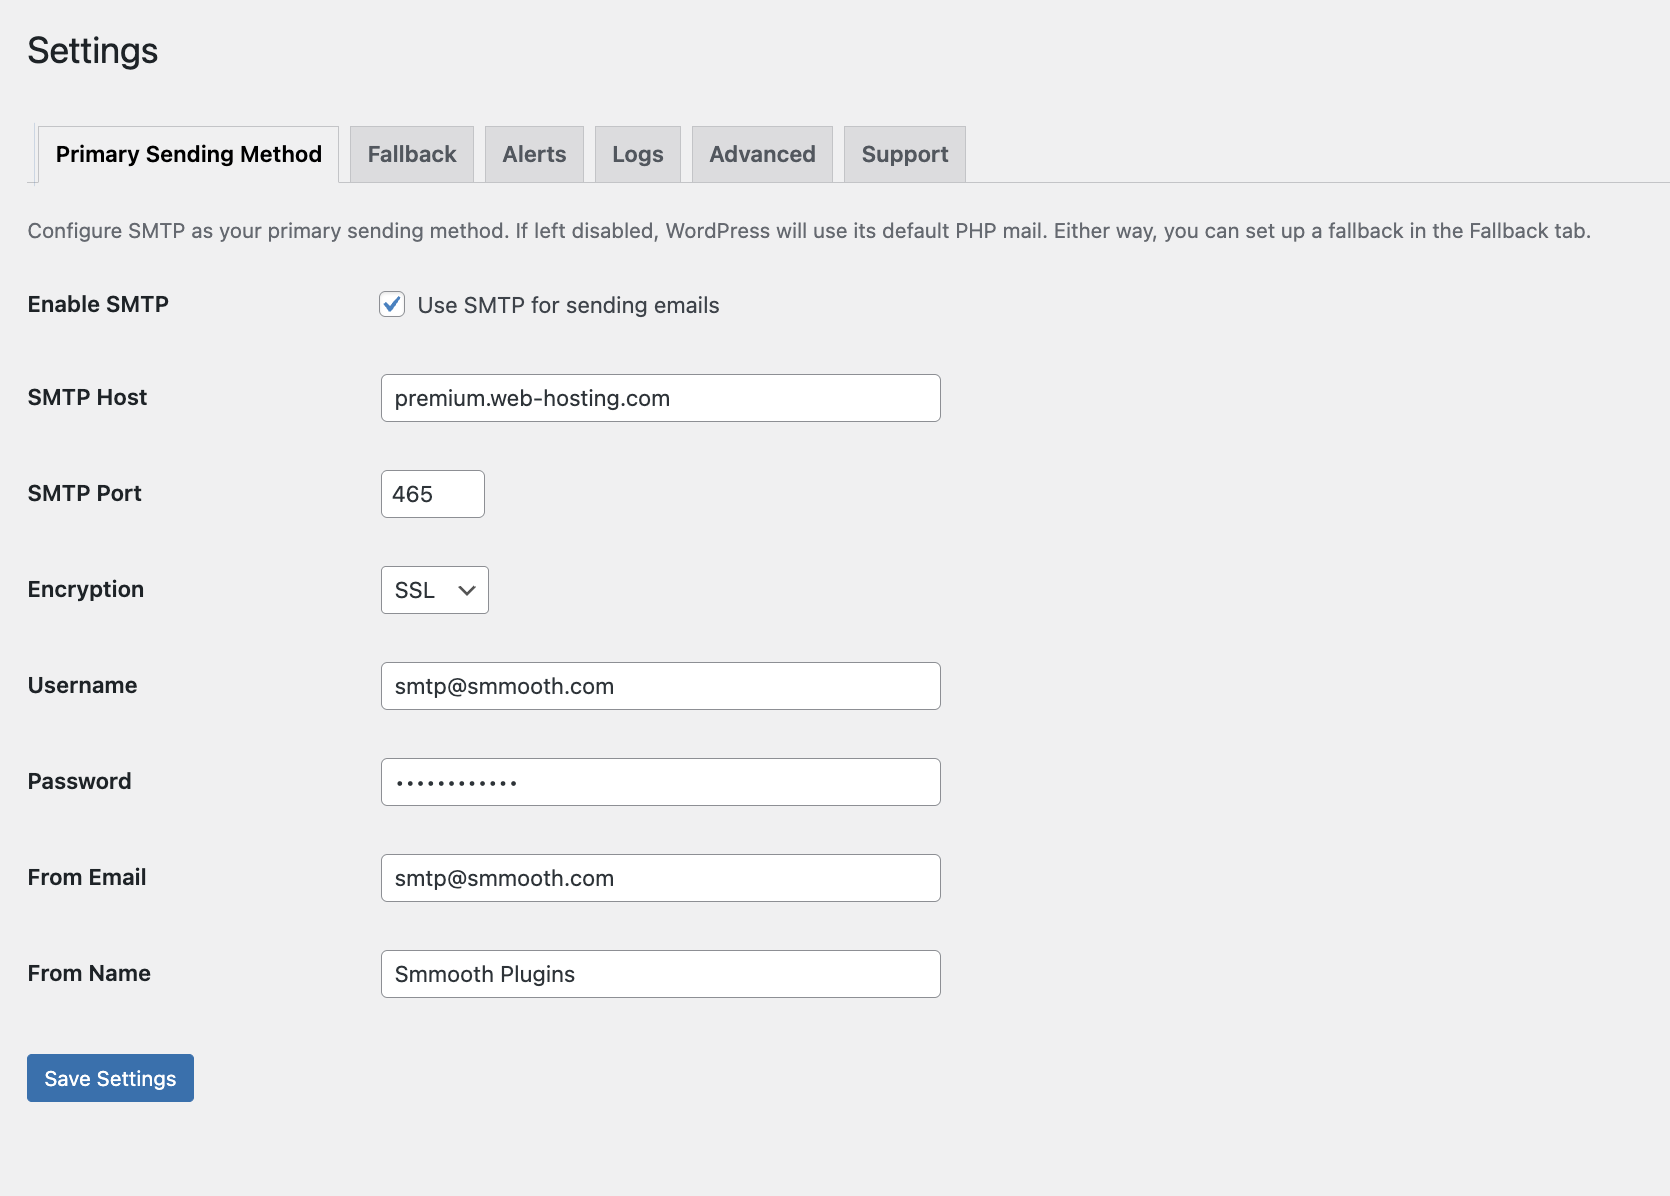Screen dimensions: 1670x1196
Task: Open the Alerts tab
Action: [x=534, y=154]
